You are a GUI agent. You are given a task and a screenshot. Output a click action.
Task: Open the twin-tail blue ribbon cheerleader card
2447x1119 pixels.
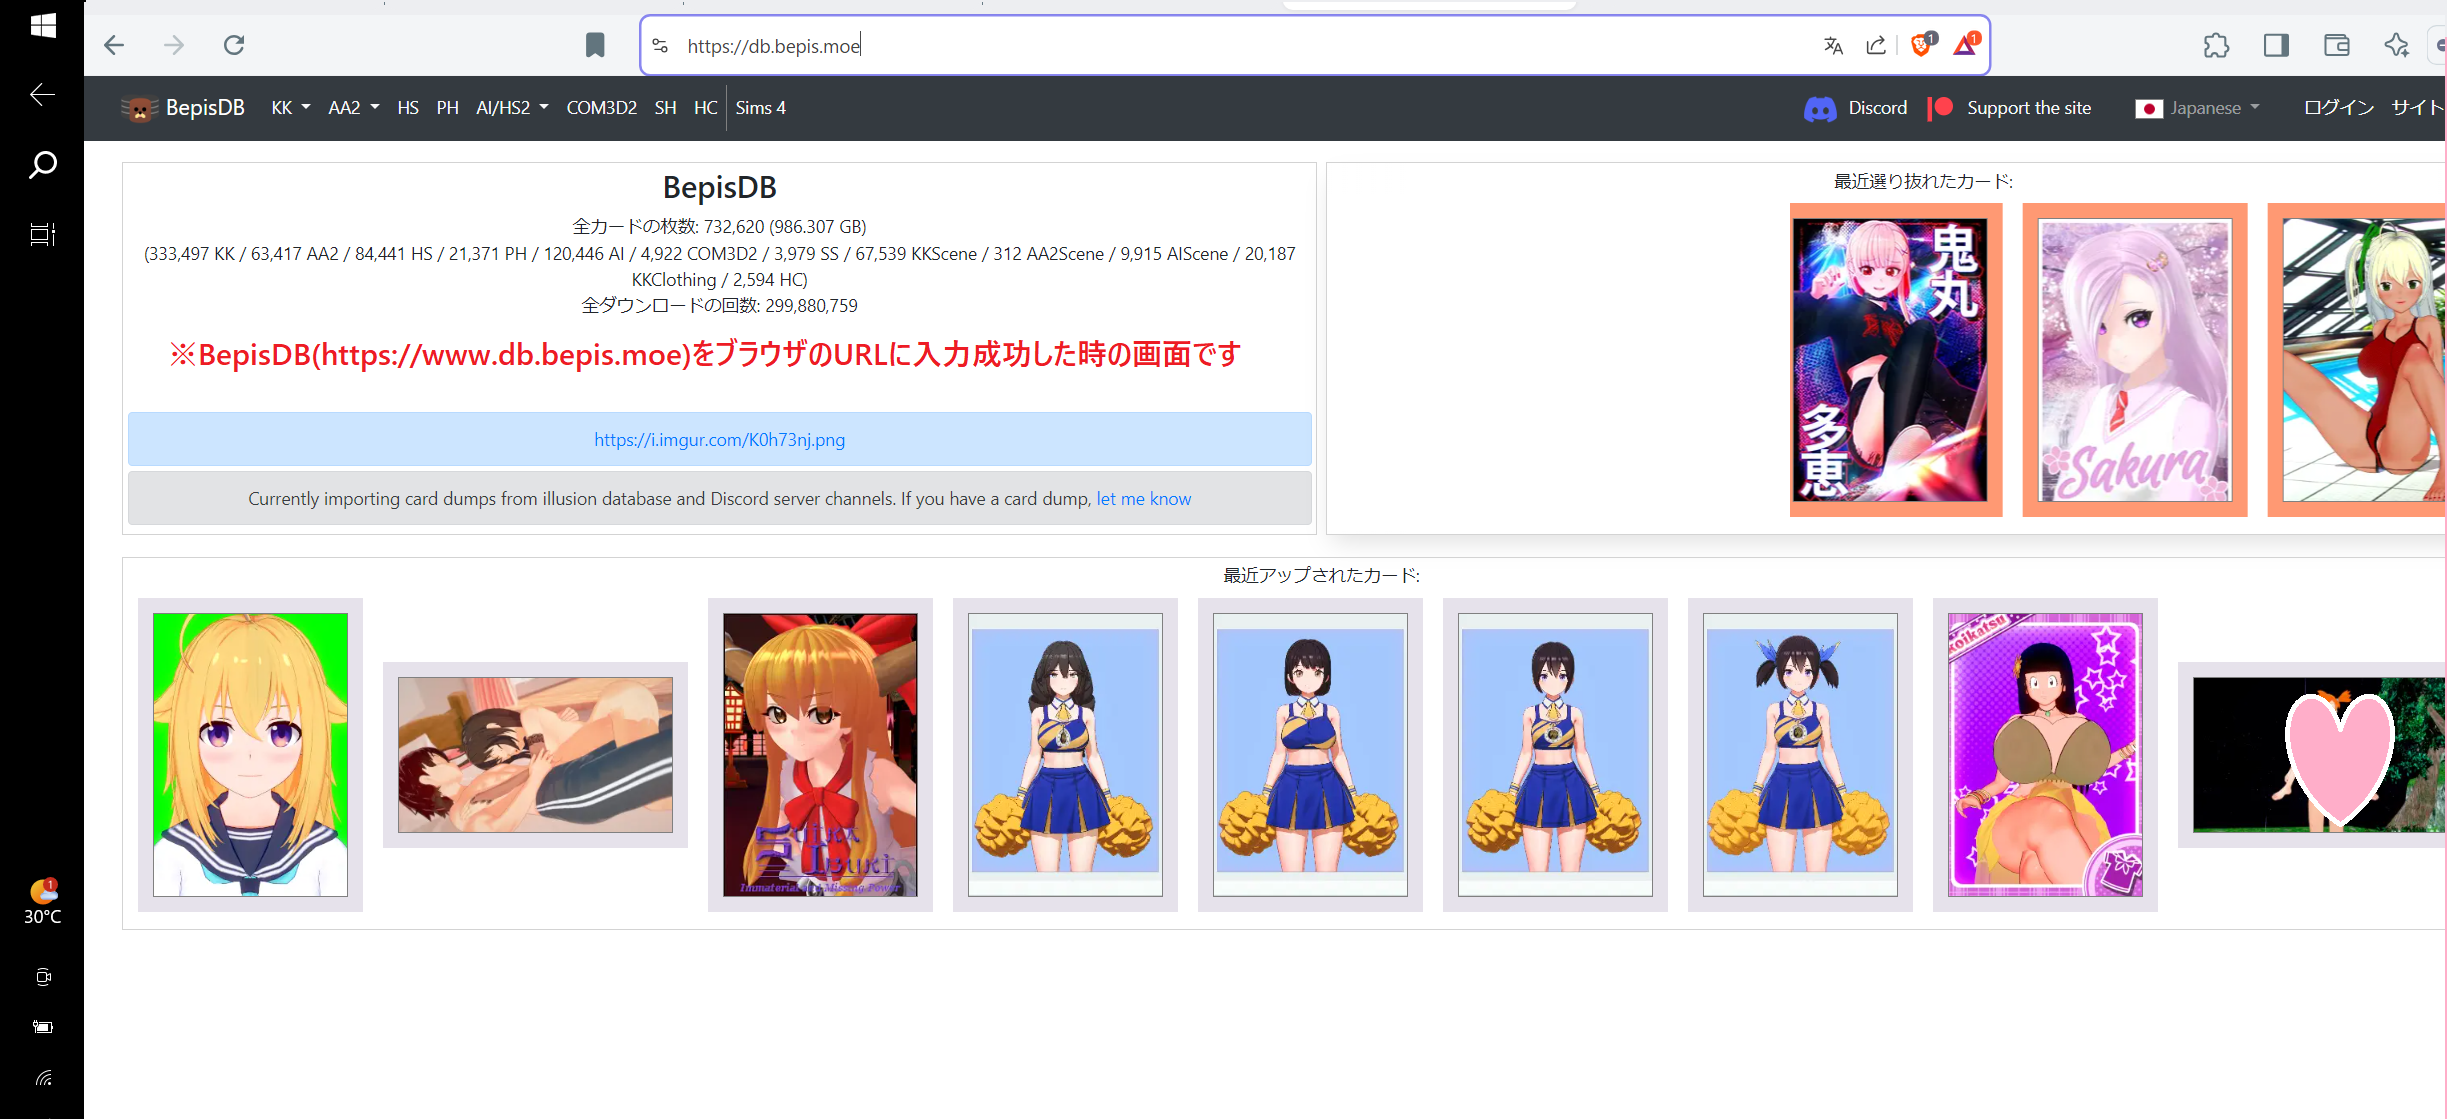(1800, 755)
